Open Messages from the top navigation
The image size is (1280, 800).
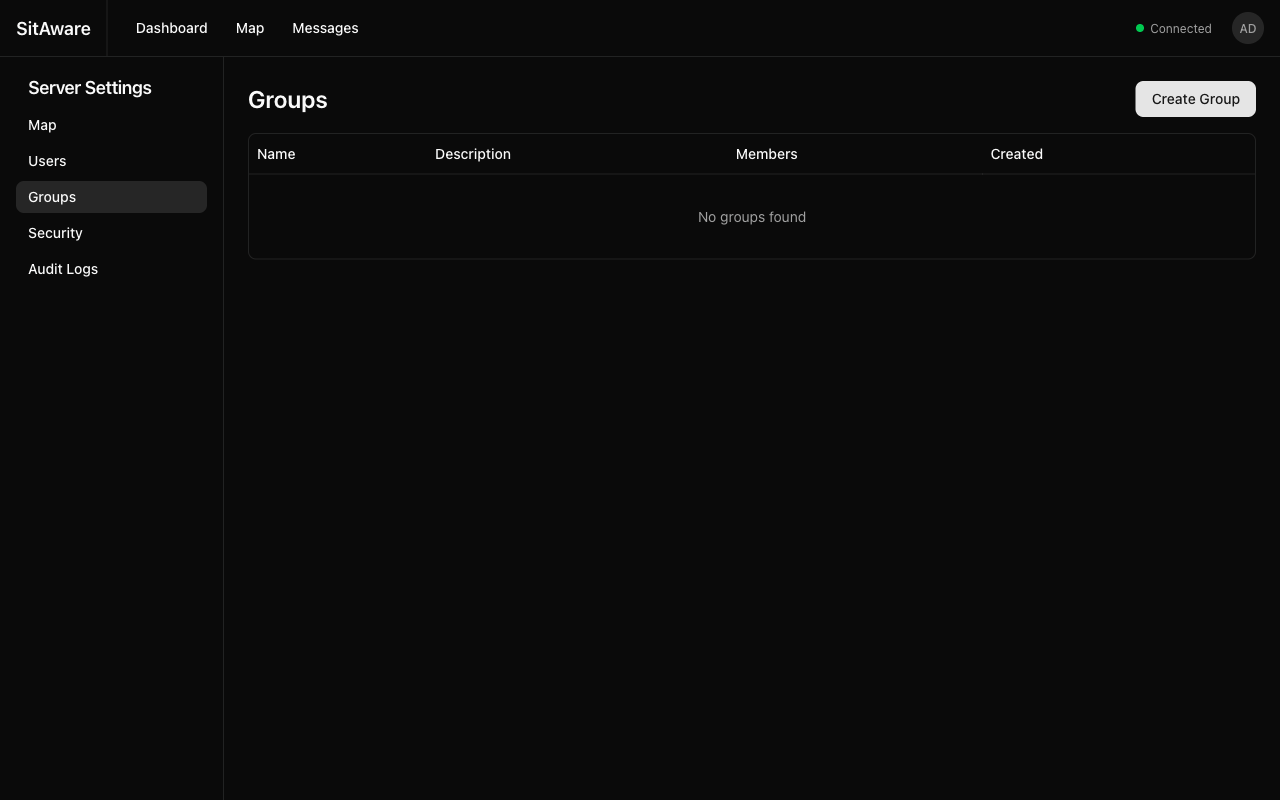coord(325,28)
